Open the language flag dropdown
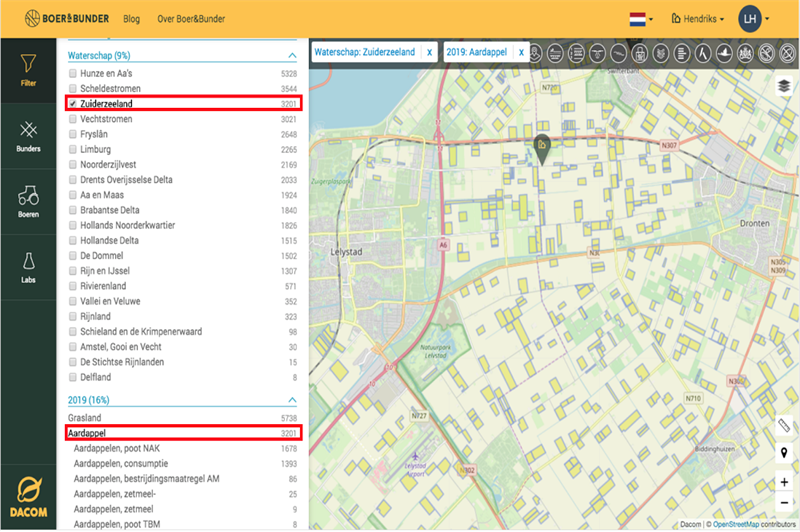This screenshot has width=800, height=532. 641,19
